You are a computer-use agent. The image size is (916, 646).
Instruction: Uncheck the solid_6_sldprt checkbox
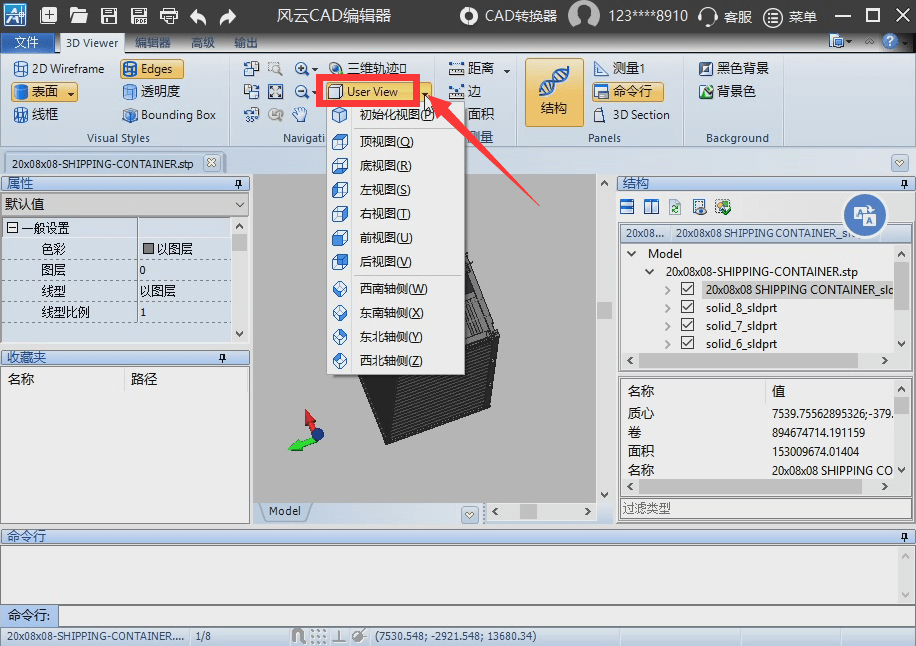[x=688, y=343]
